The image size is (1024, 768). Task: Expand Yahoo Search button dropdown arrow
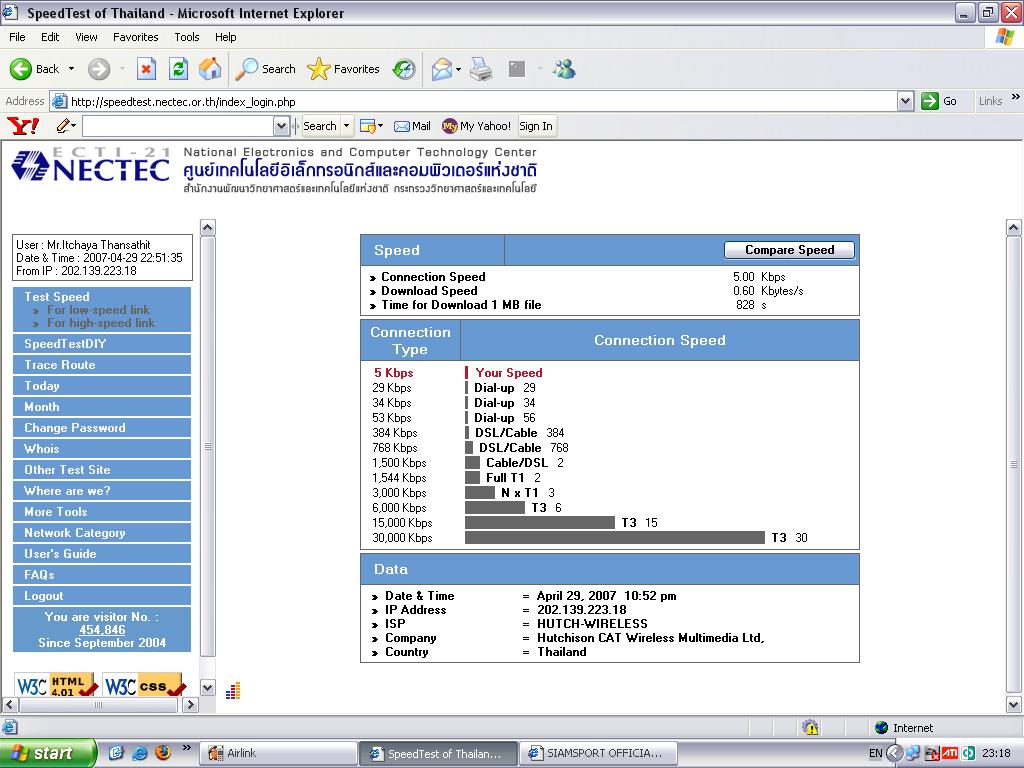coord(347,126)
